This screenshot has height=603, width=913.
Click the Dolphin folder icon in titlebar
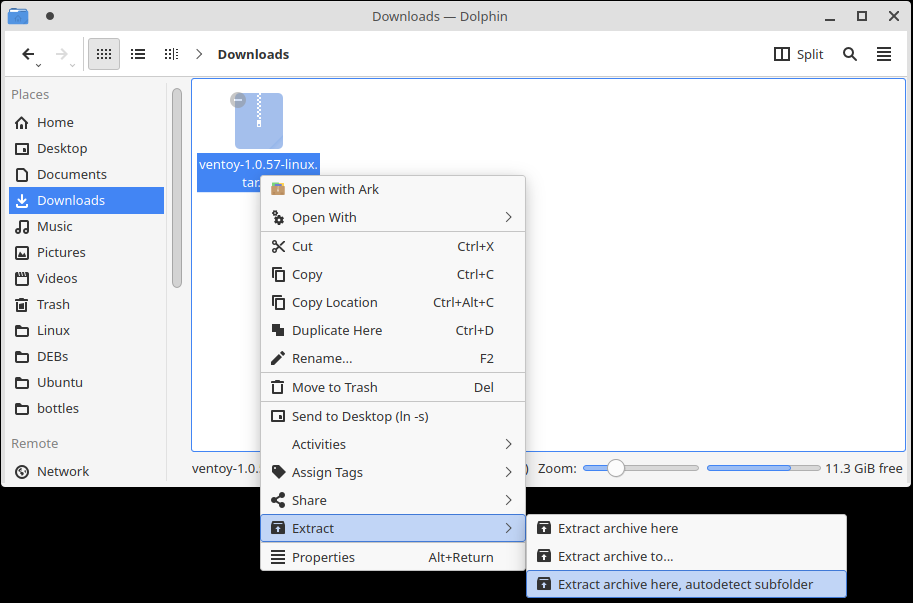coord(18,16)
